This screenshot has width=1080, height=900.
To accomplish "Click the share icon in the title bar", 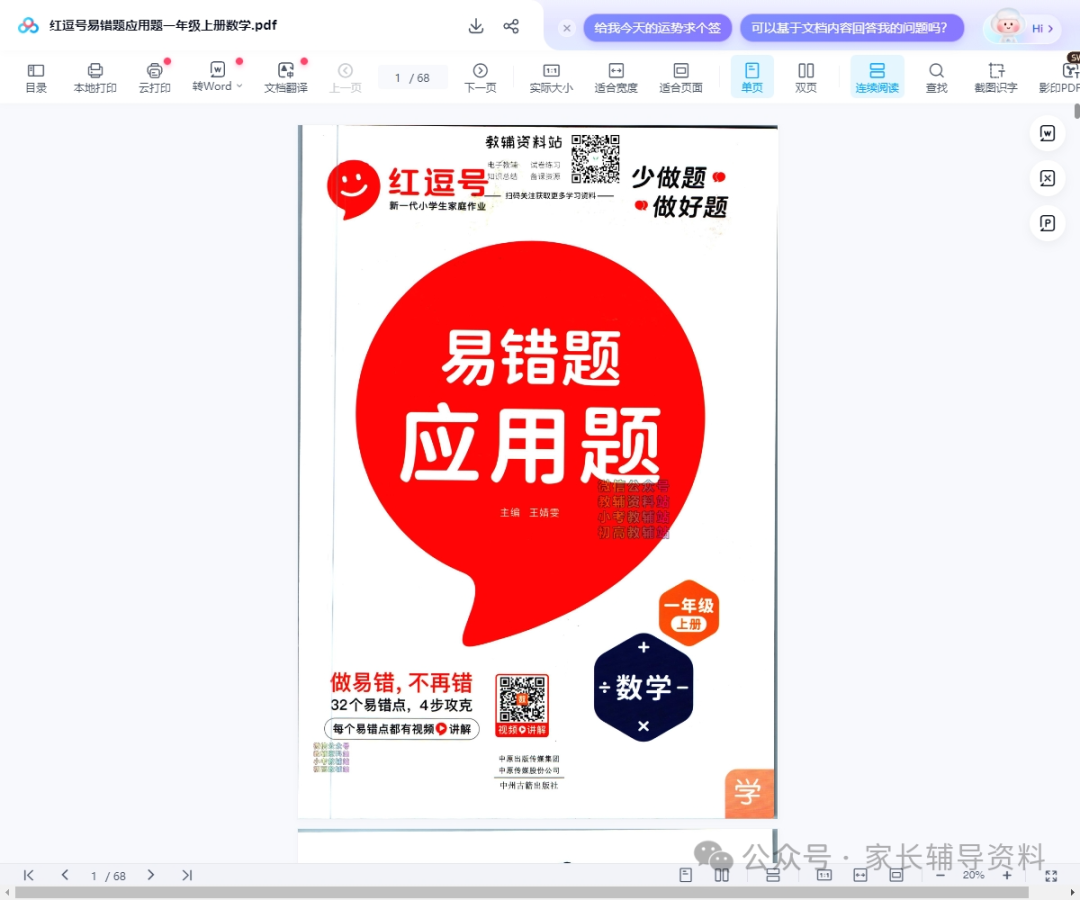I will point(511,26).
